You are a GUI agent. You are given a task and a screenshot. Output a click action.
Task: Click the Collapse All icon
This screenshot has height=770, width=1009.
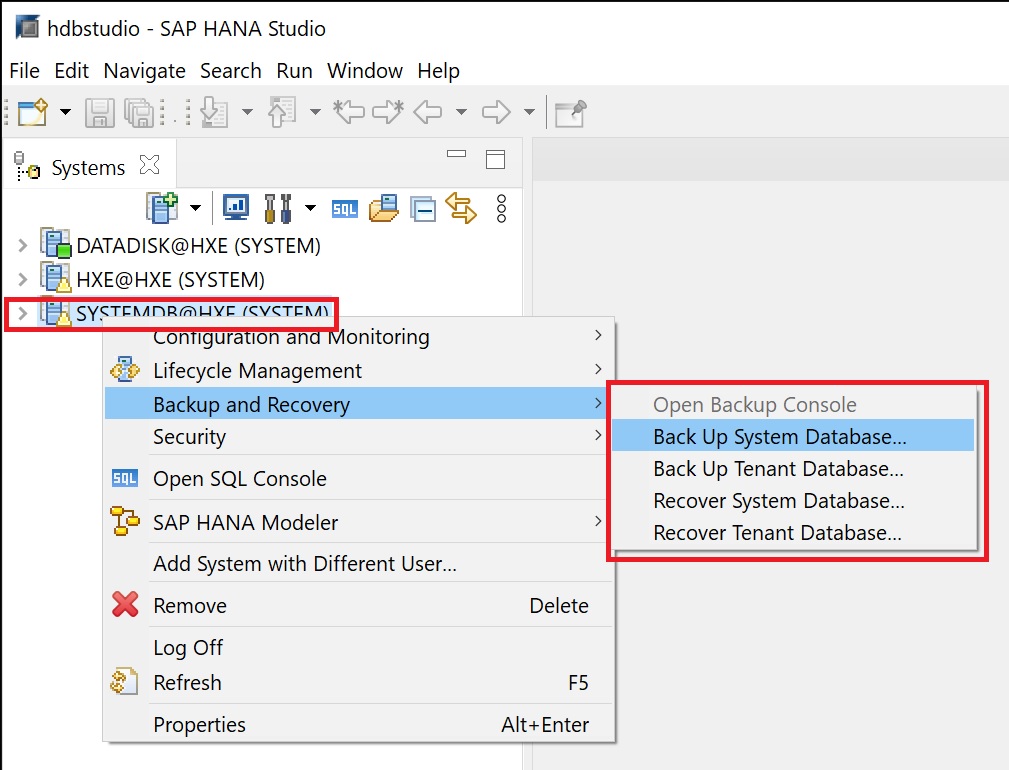click(423, 210)
